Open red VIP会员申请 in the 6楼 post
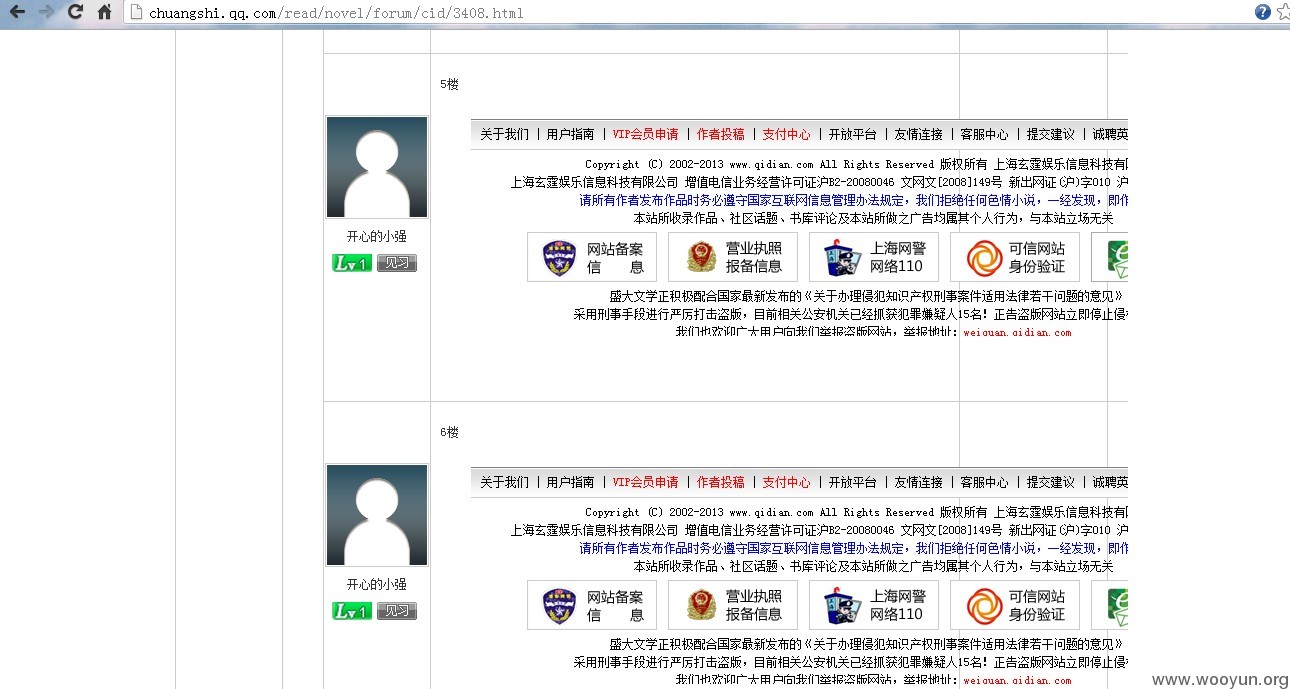The width and height of the screenshot is (1290, 689). 646,482
